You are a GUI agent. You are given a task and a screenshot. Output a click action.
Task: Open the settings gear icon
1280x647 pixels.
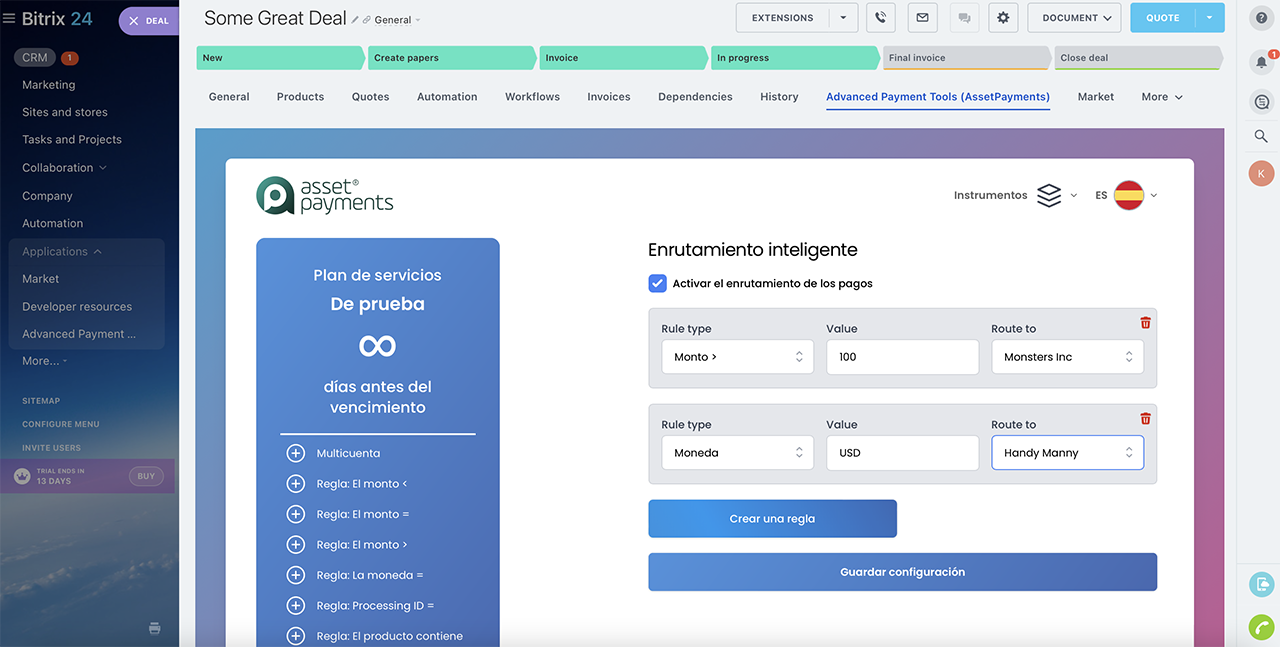(1003, 18)
